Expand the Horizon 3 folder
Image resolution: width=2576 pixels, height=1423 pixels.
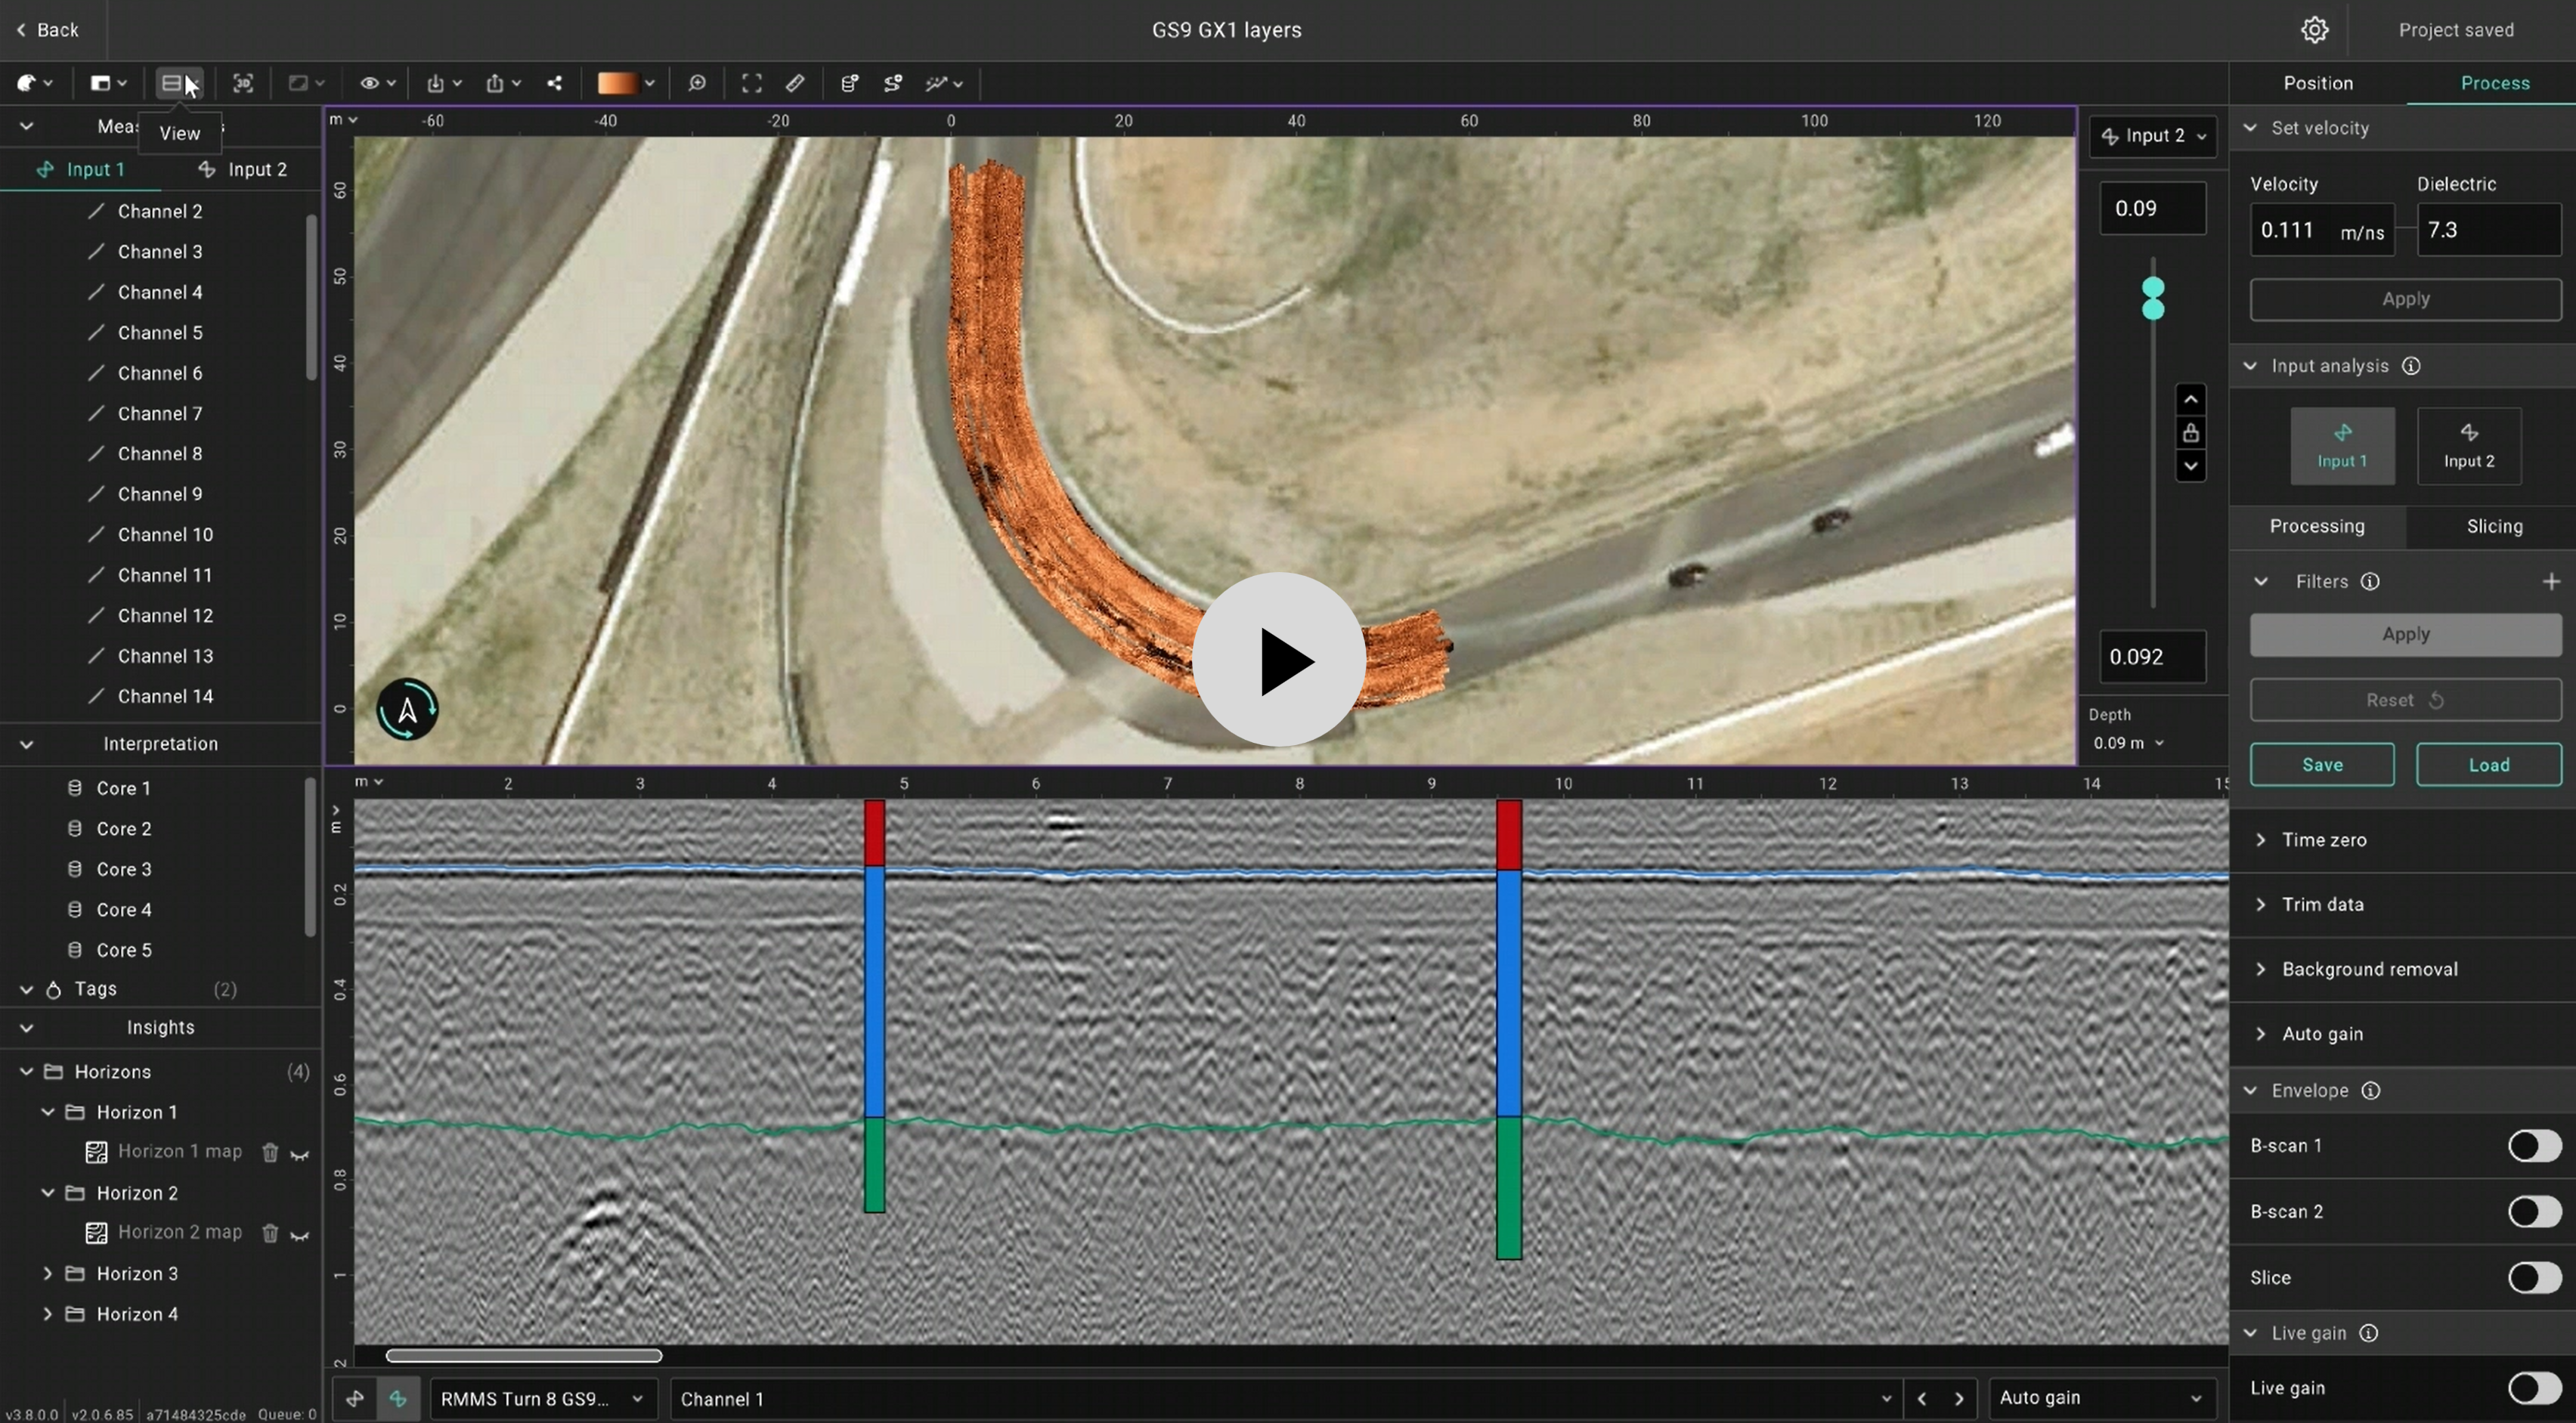(47, 1274)
